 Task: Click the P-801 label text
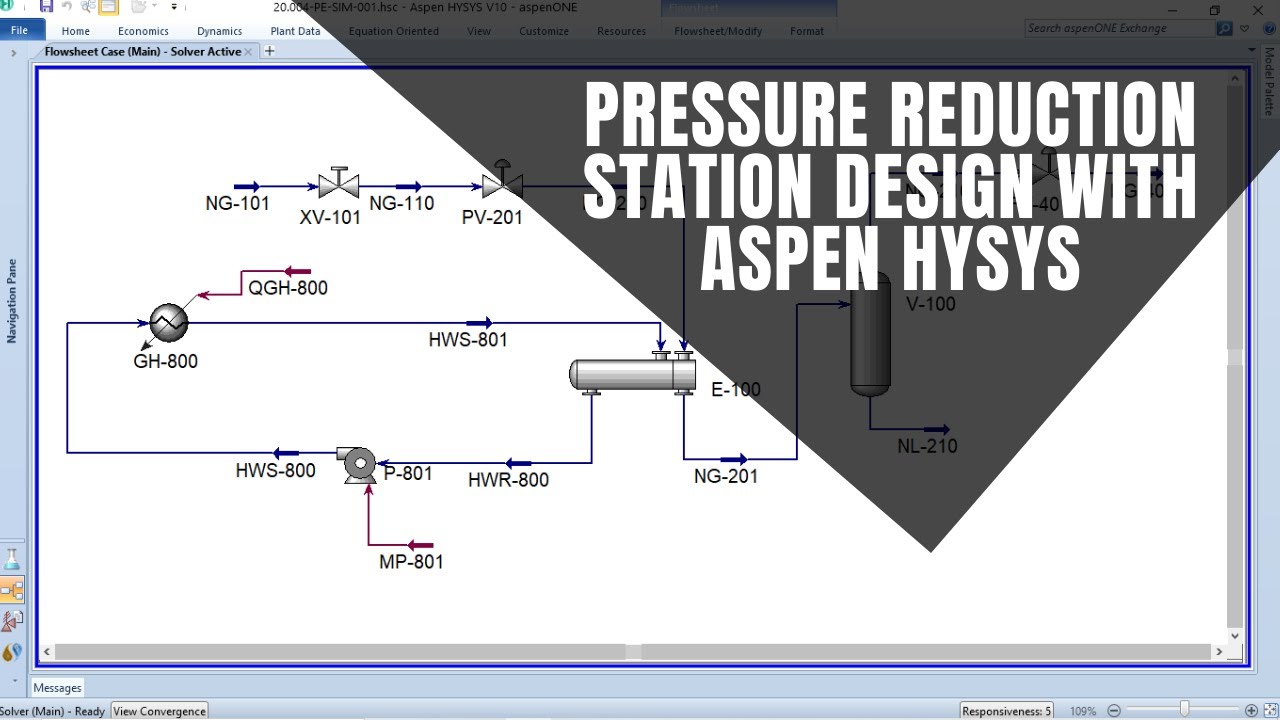click(408, 473)
